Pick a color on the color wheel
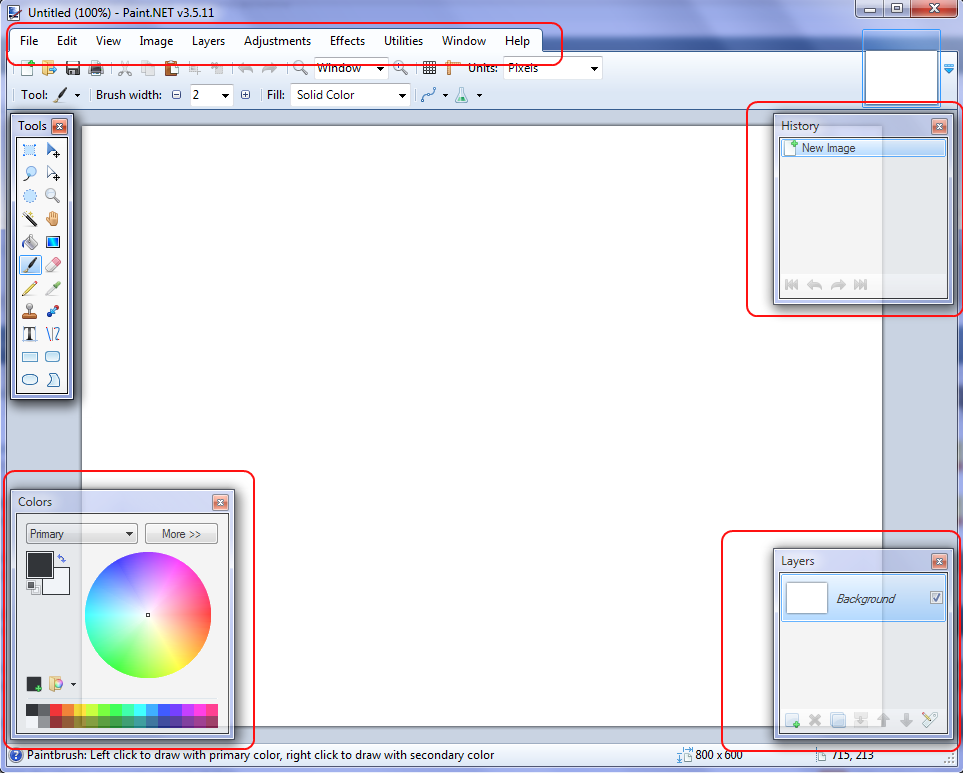The image size is (963, 773). click(x=148, y=615)
